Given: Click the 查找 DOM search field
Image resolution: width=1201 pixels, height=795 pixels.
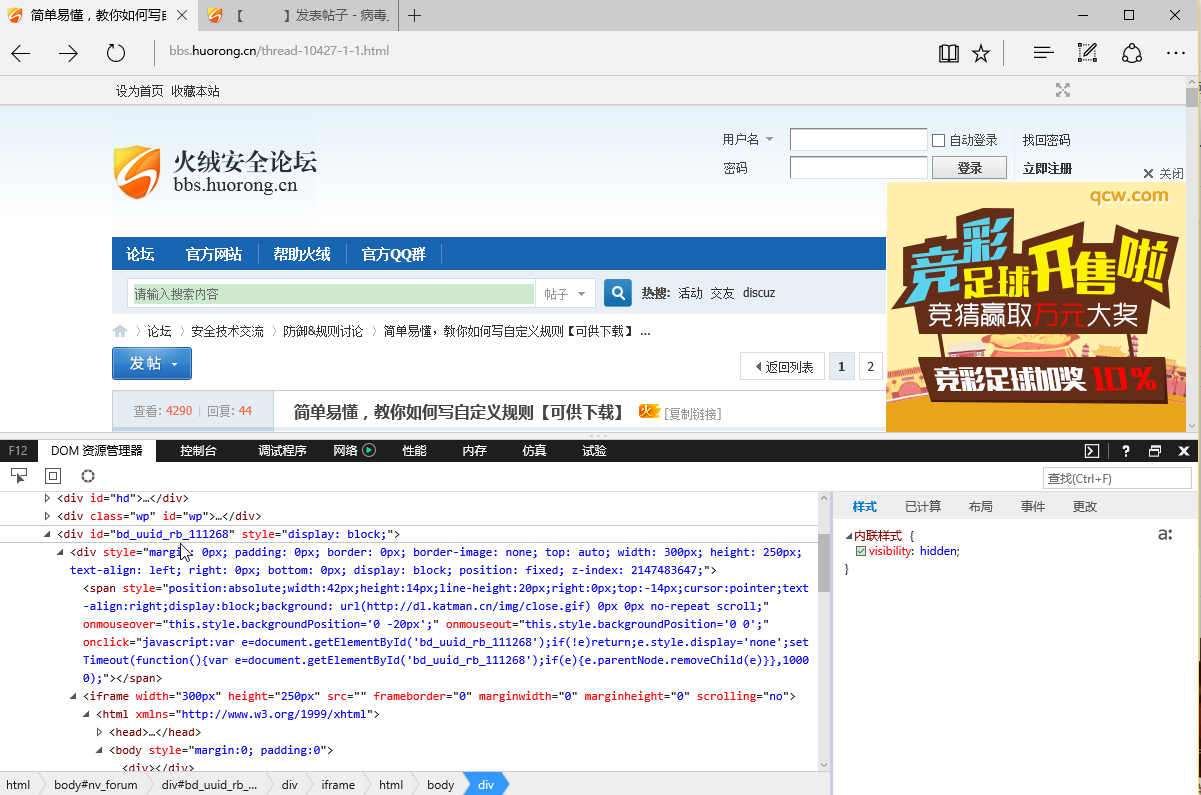Looking at the screenshot, I should pos(1118,478).
